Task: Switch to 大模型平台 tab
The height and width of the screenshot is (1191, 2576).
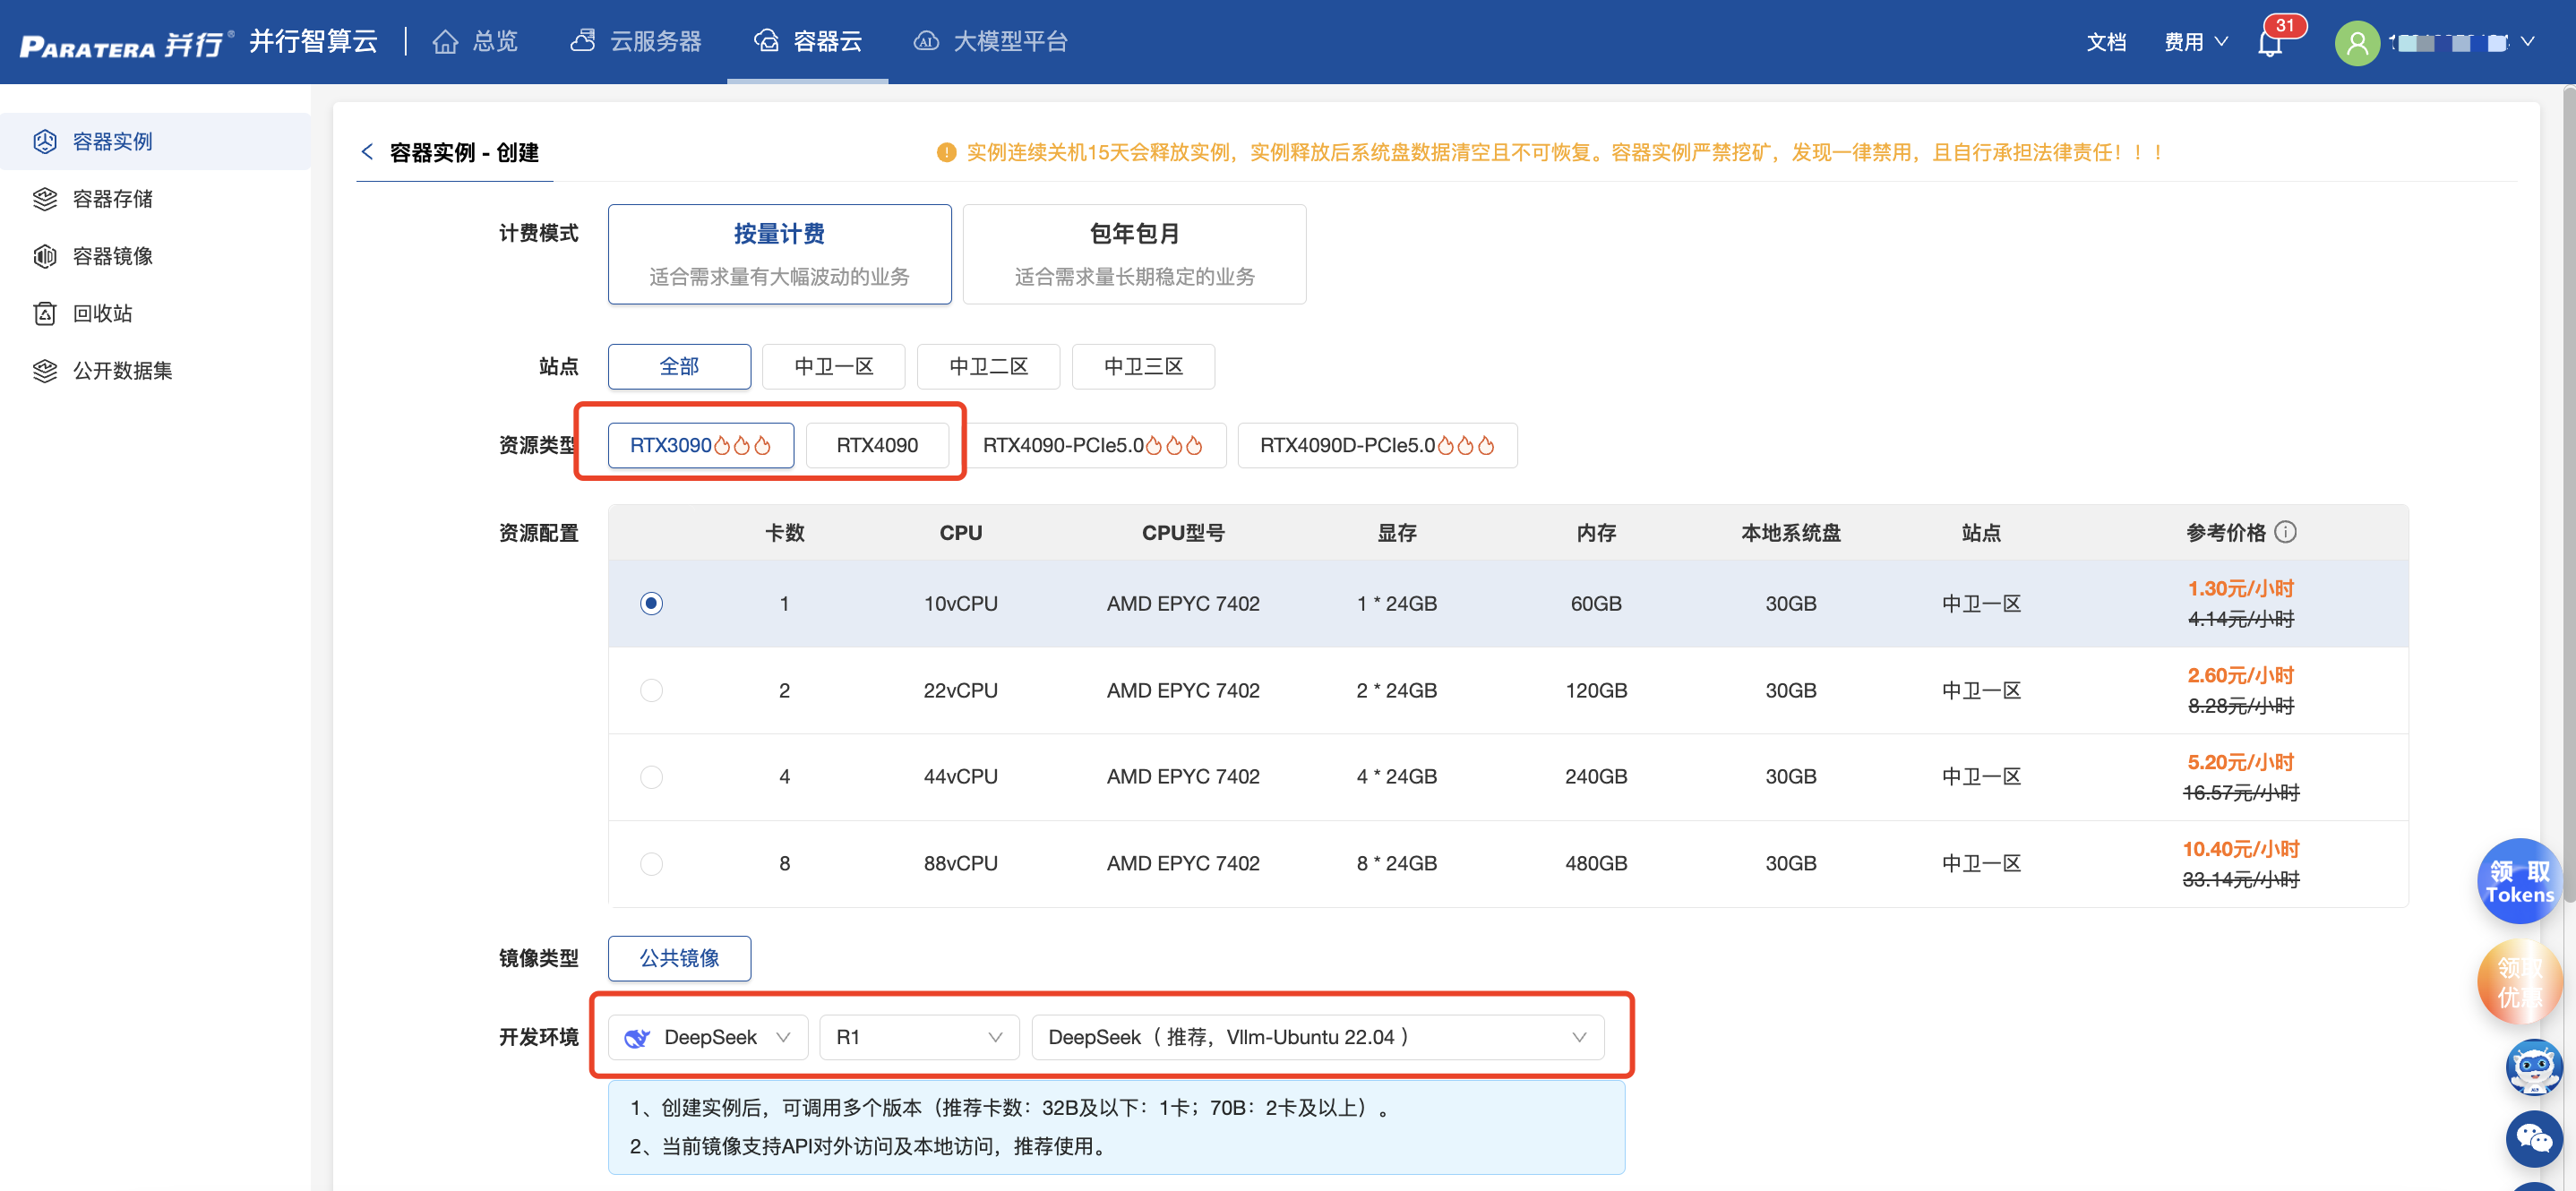Action: tap(990, 41)
